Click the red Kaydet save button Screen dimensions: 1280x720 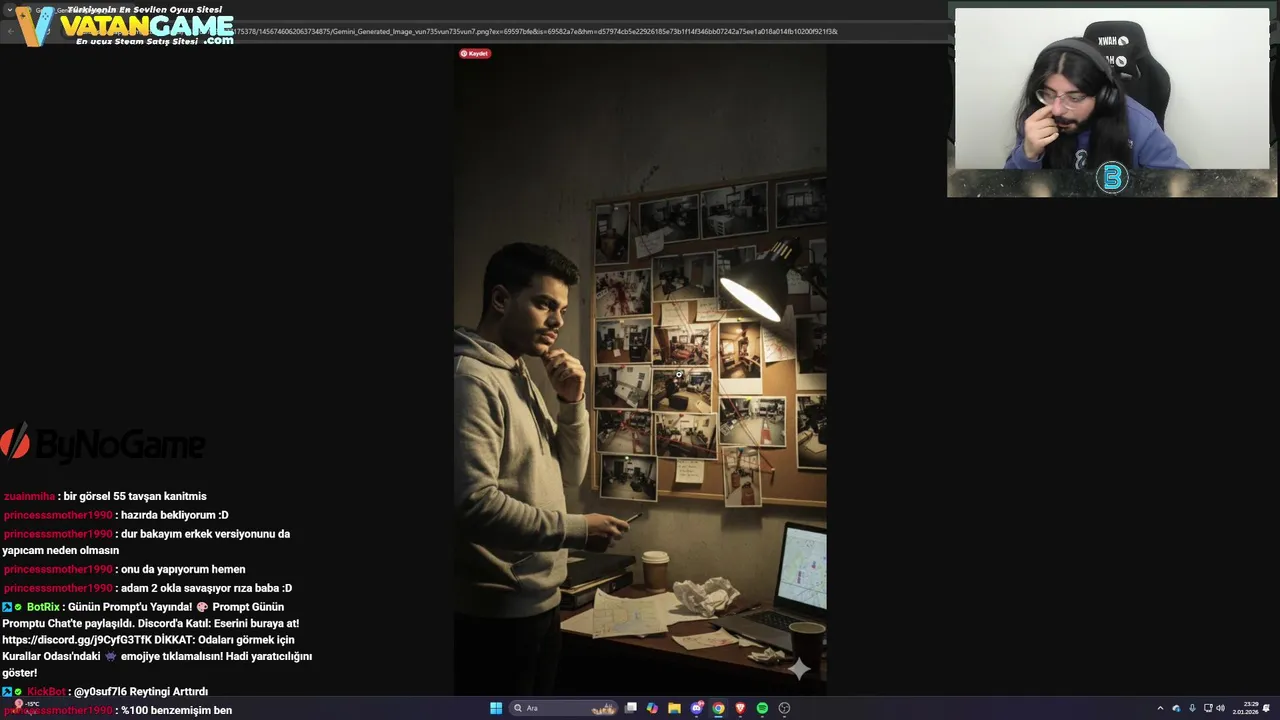474,53
